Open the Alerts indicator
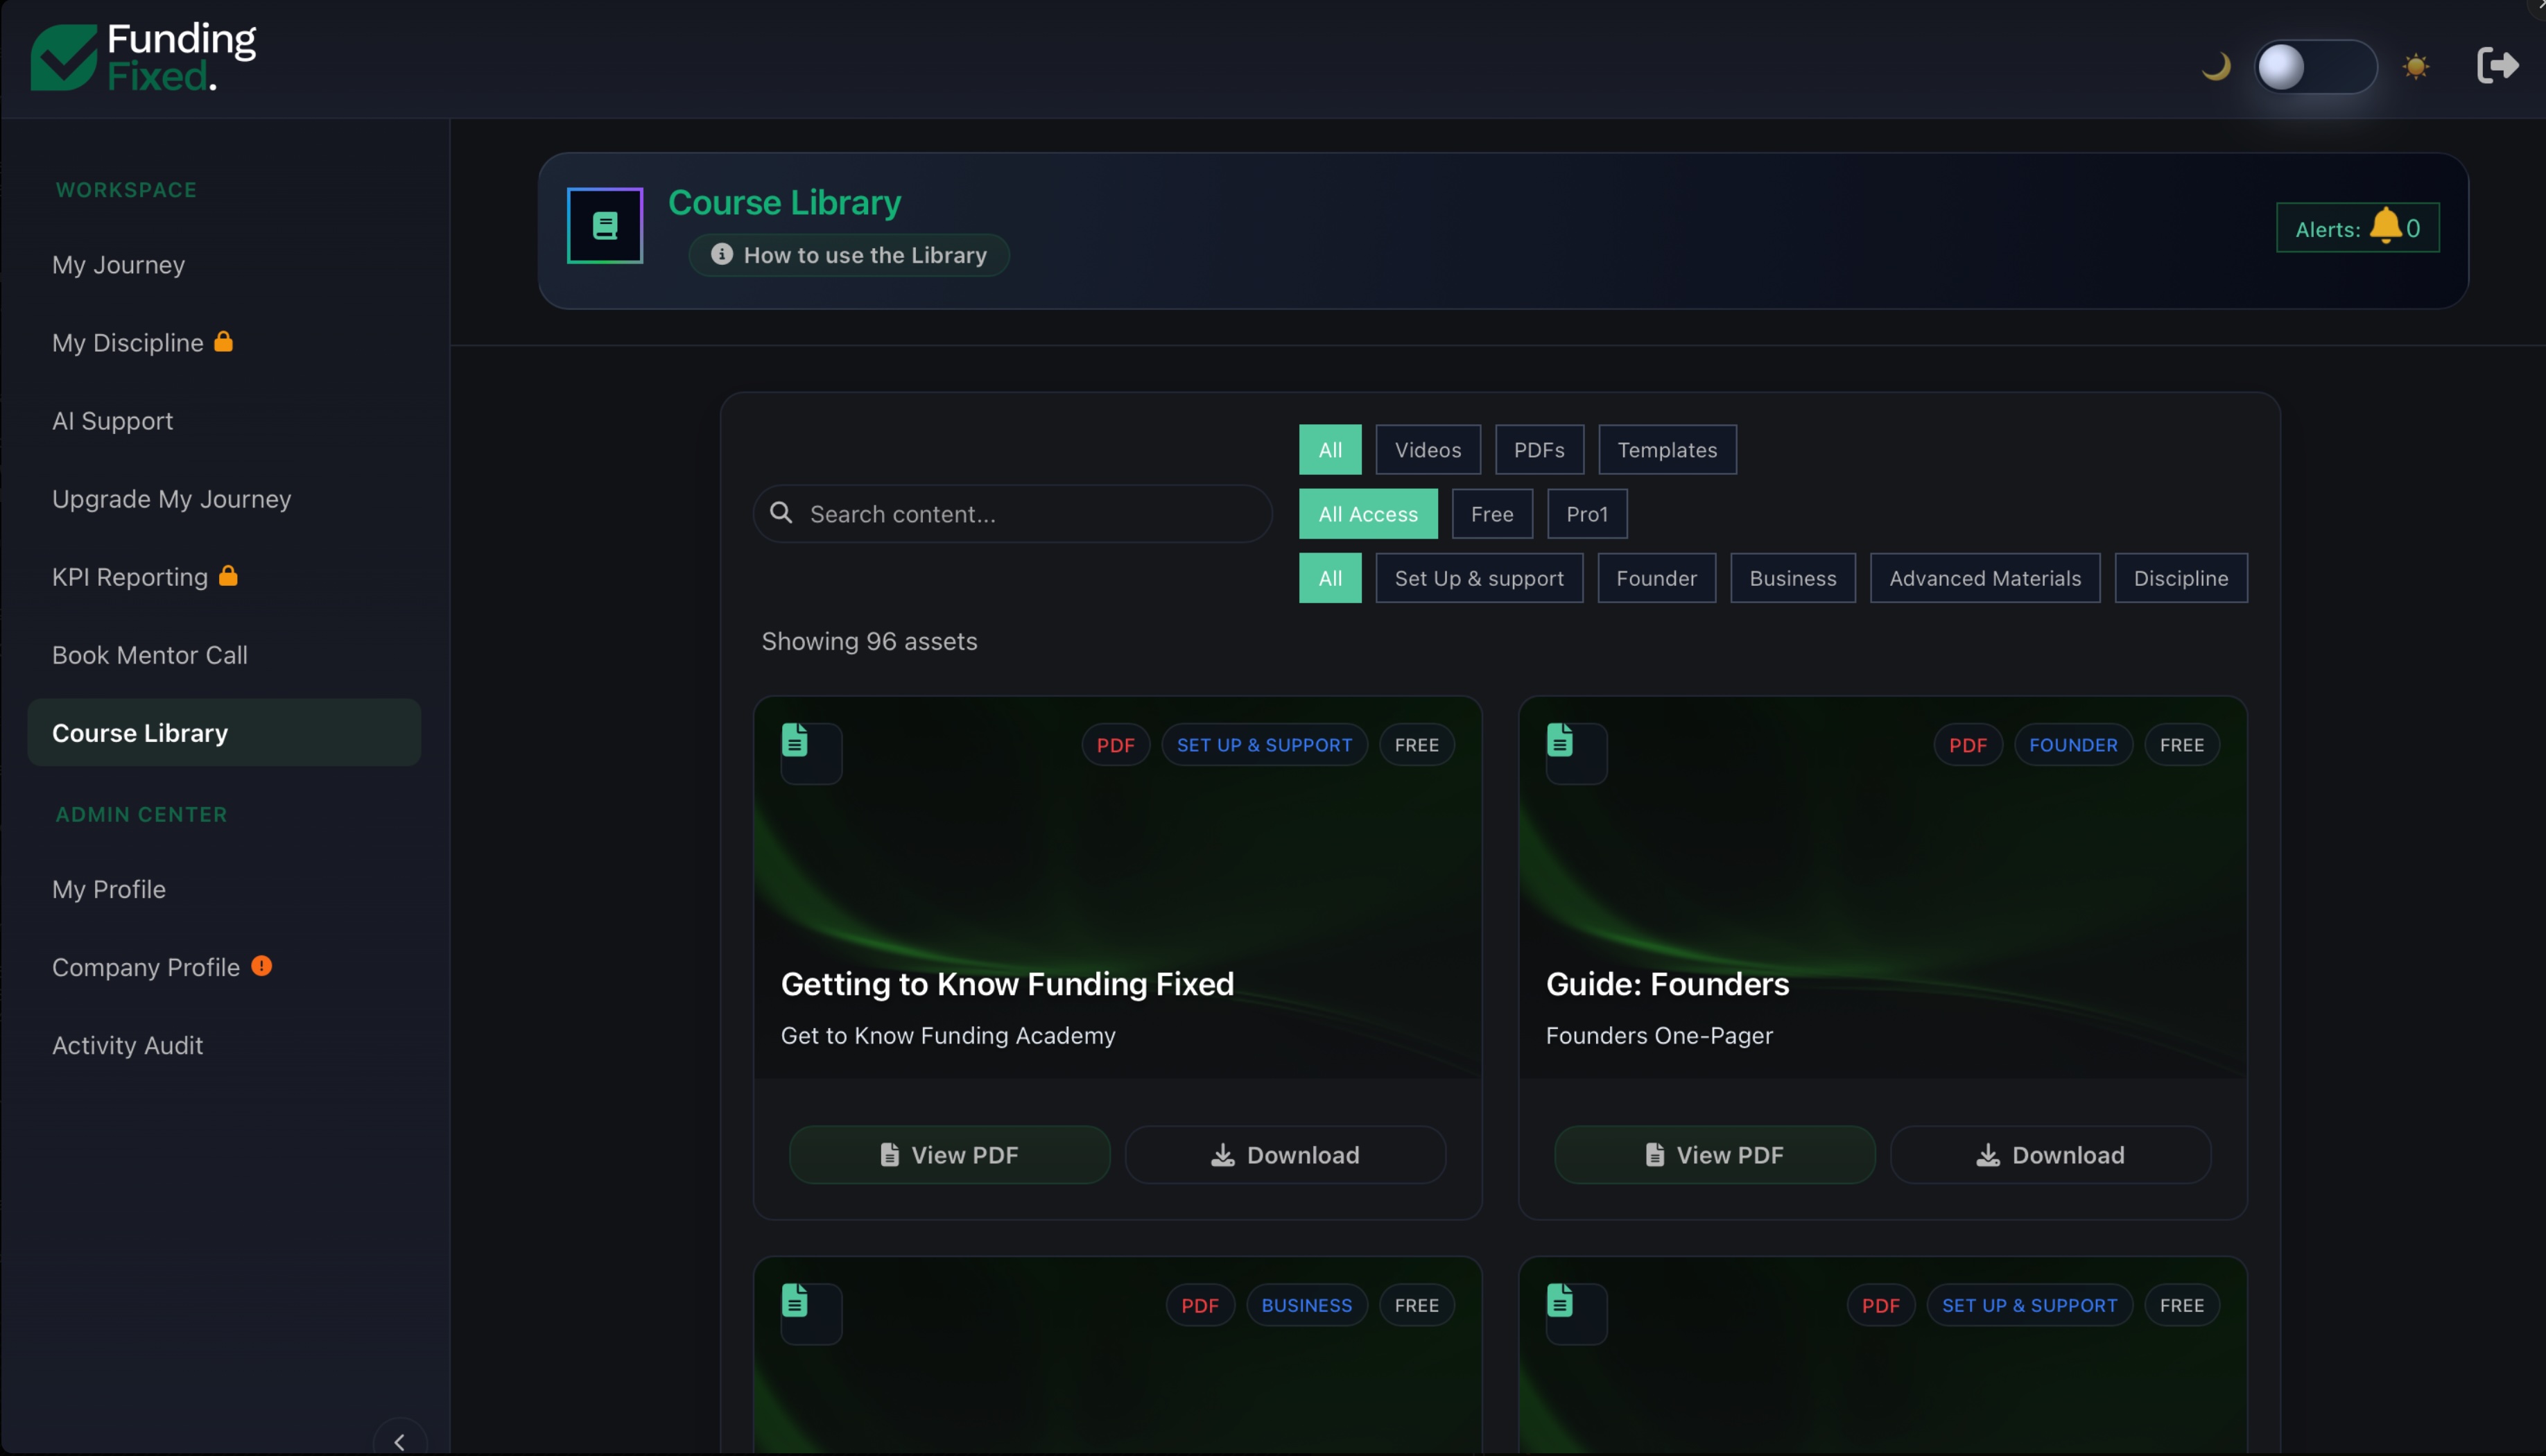Viewport: 2546px width, 1456px height. point(2358,228)
